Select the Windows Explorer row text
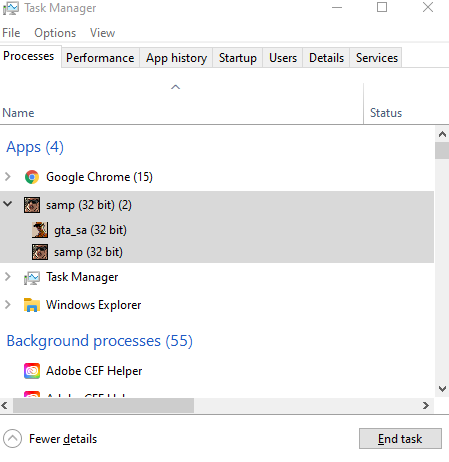 tap(94, 305)
